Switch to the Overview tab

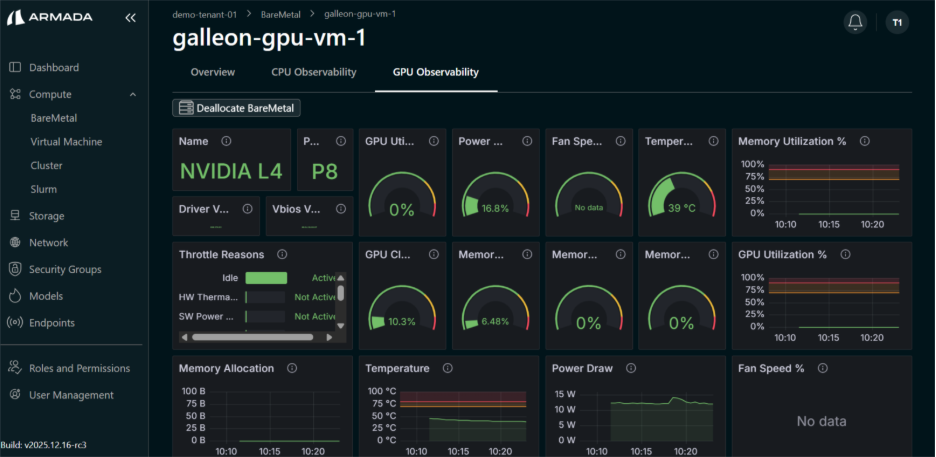point(213,72)
